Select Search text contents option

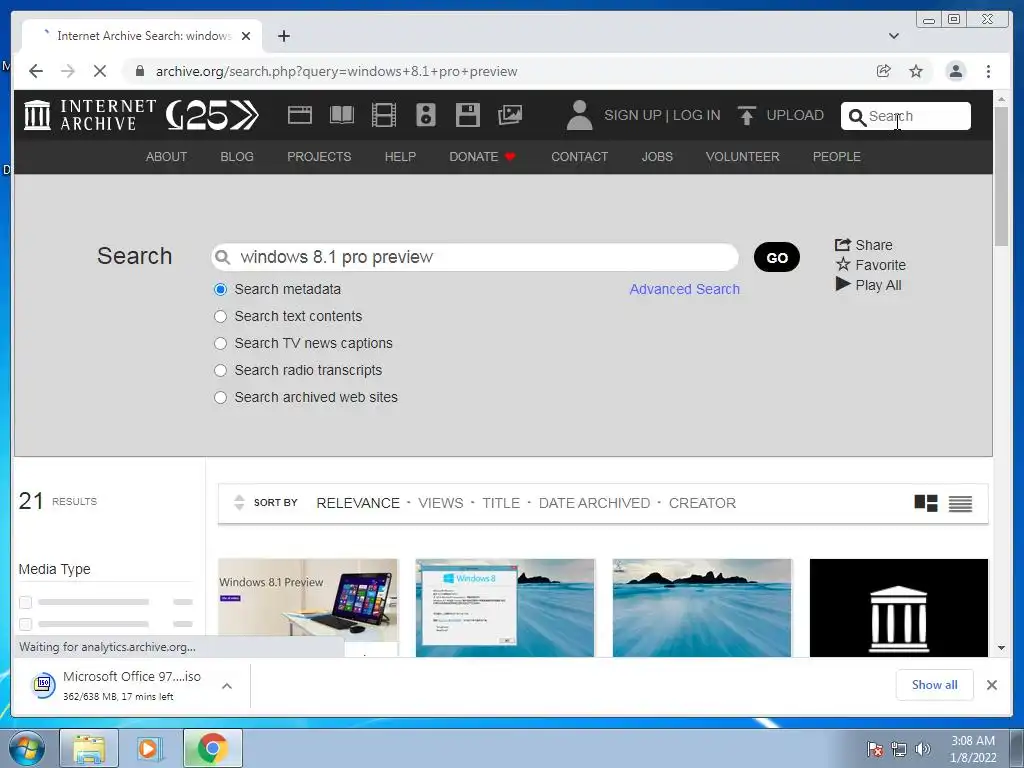[221, 316]
